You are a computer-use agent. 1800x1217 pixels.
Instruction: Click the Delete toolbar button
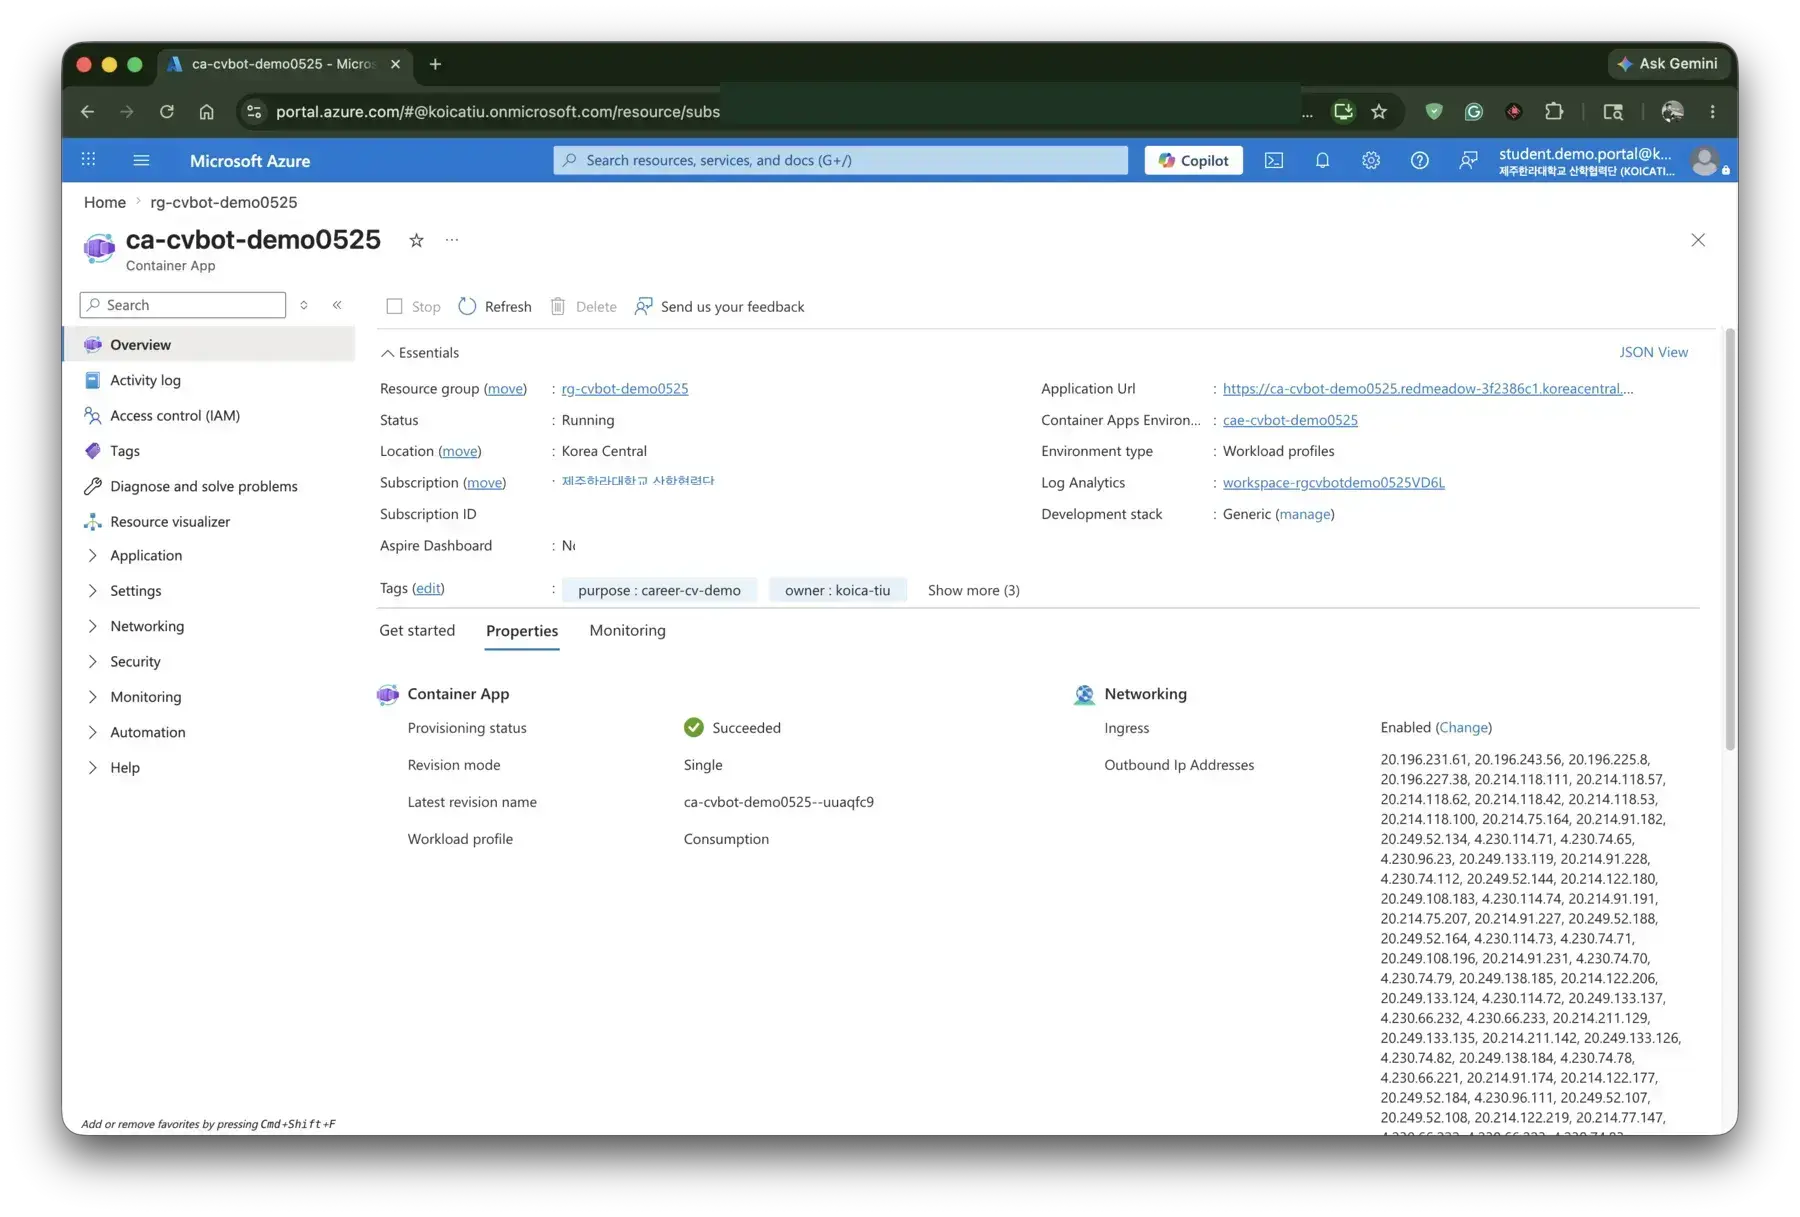click(x=584, y=306)
